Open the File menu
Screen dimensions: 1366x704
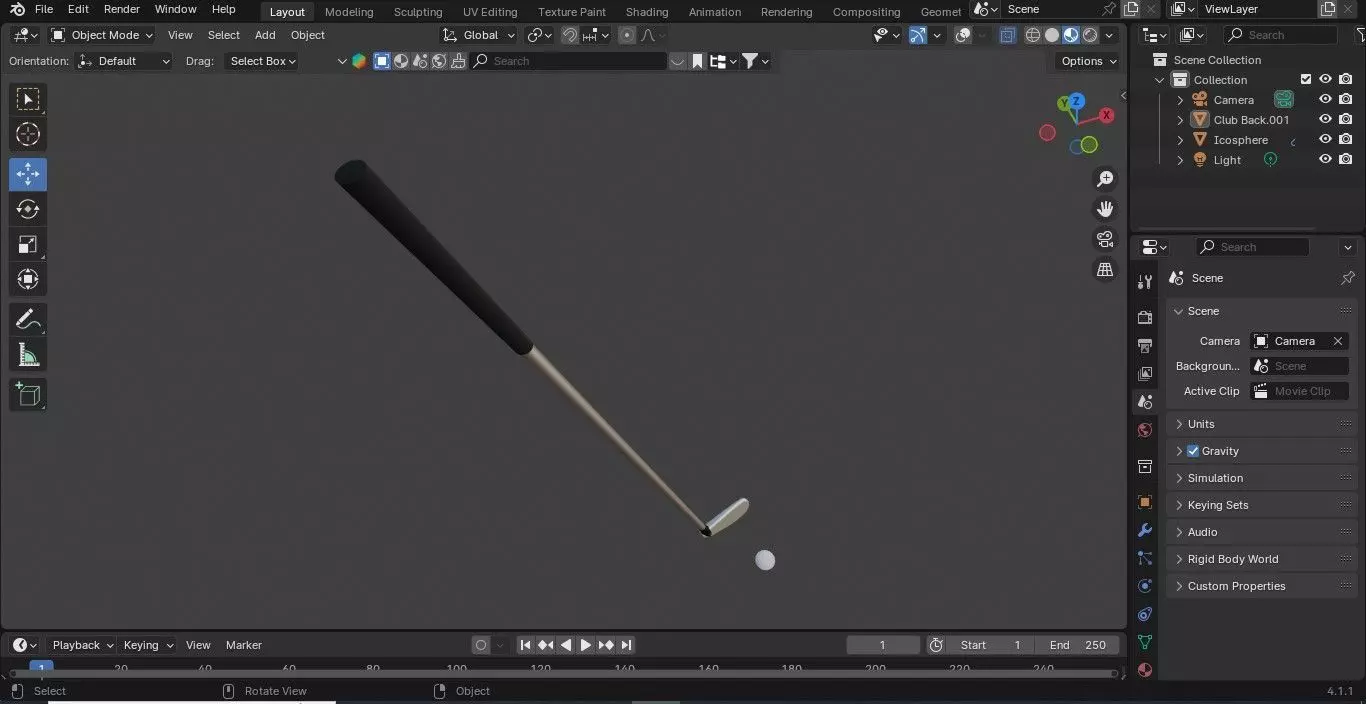[x=44, y=9]
